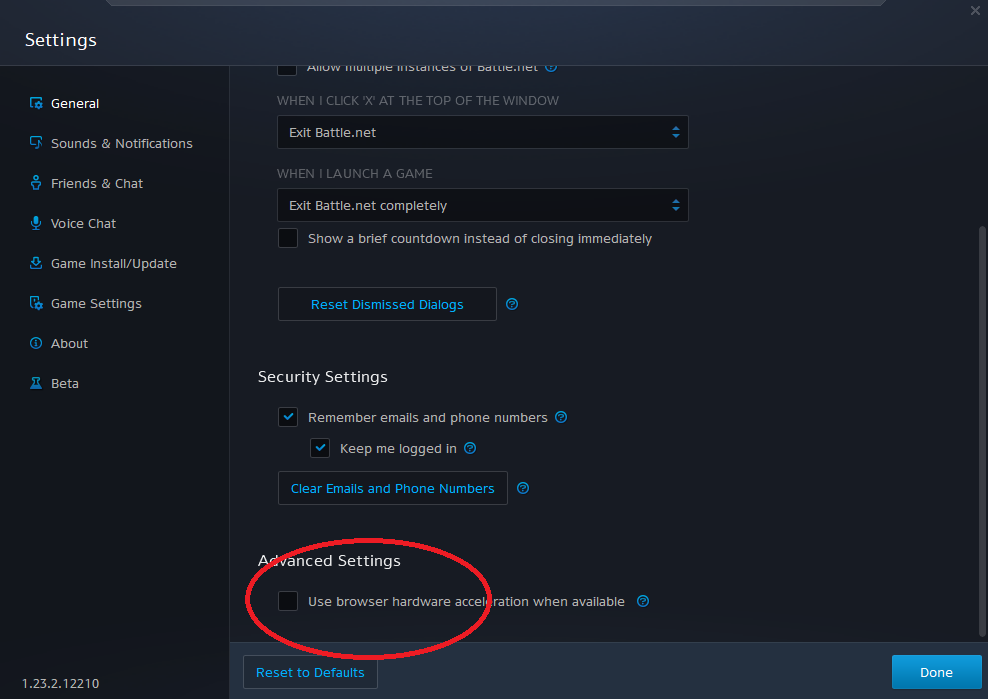
Task: Toggle browser hardware acceleration checkbox
Action: (x=288, y=601)
